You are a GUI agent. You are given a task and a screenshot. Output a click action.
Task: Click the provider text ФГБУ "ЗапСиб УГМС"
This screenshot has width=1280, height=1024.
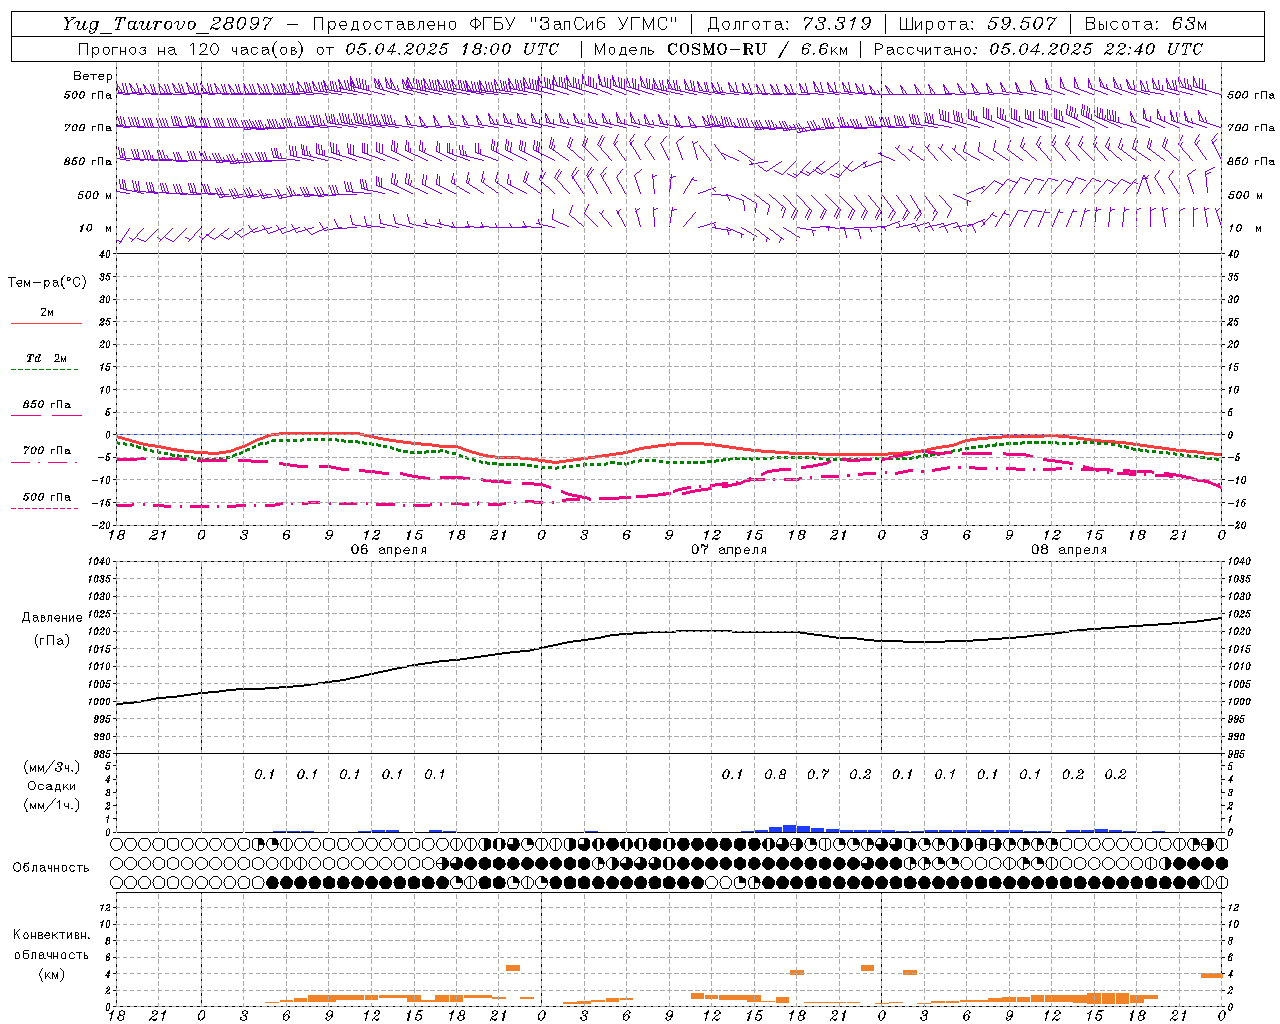573,24
